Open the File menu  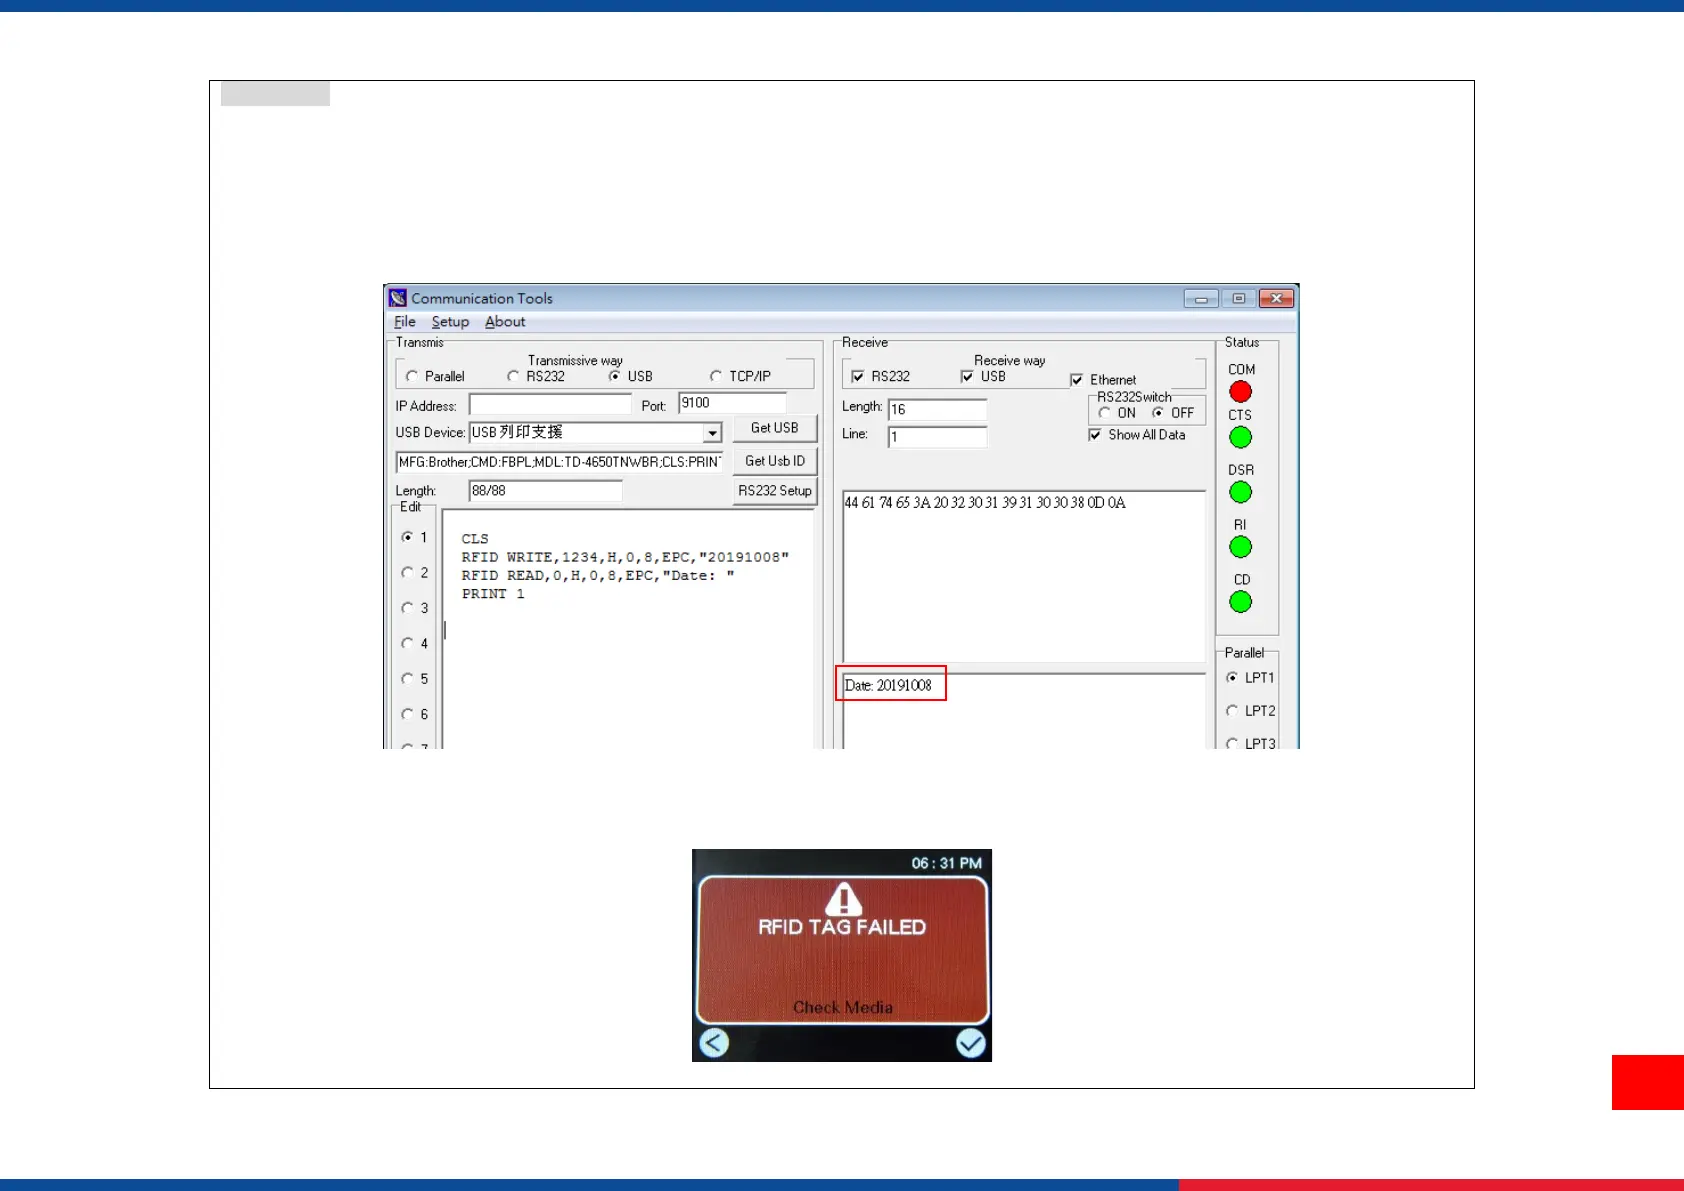pos(405,322)
